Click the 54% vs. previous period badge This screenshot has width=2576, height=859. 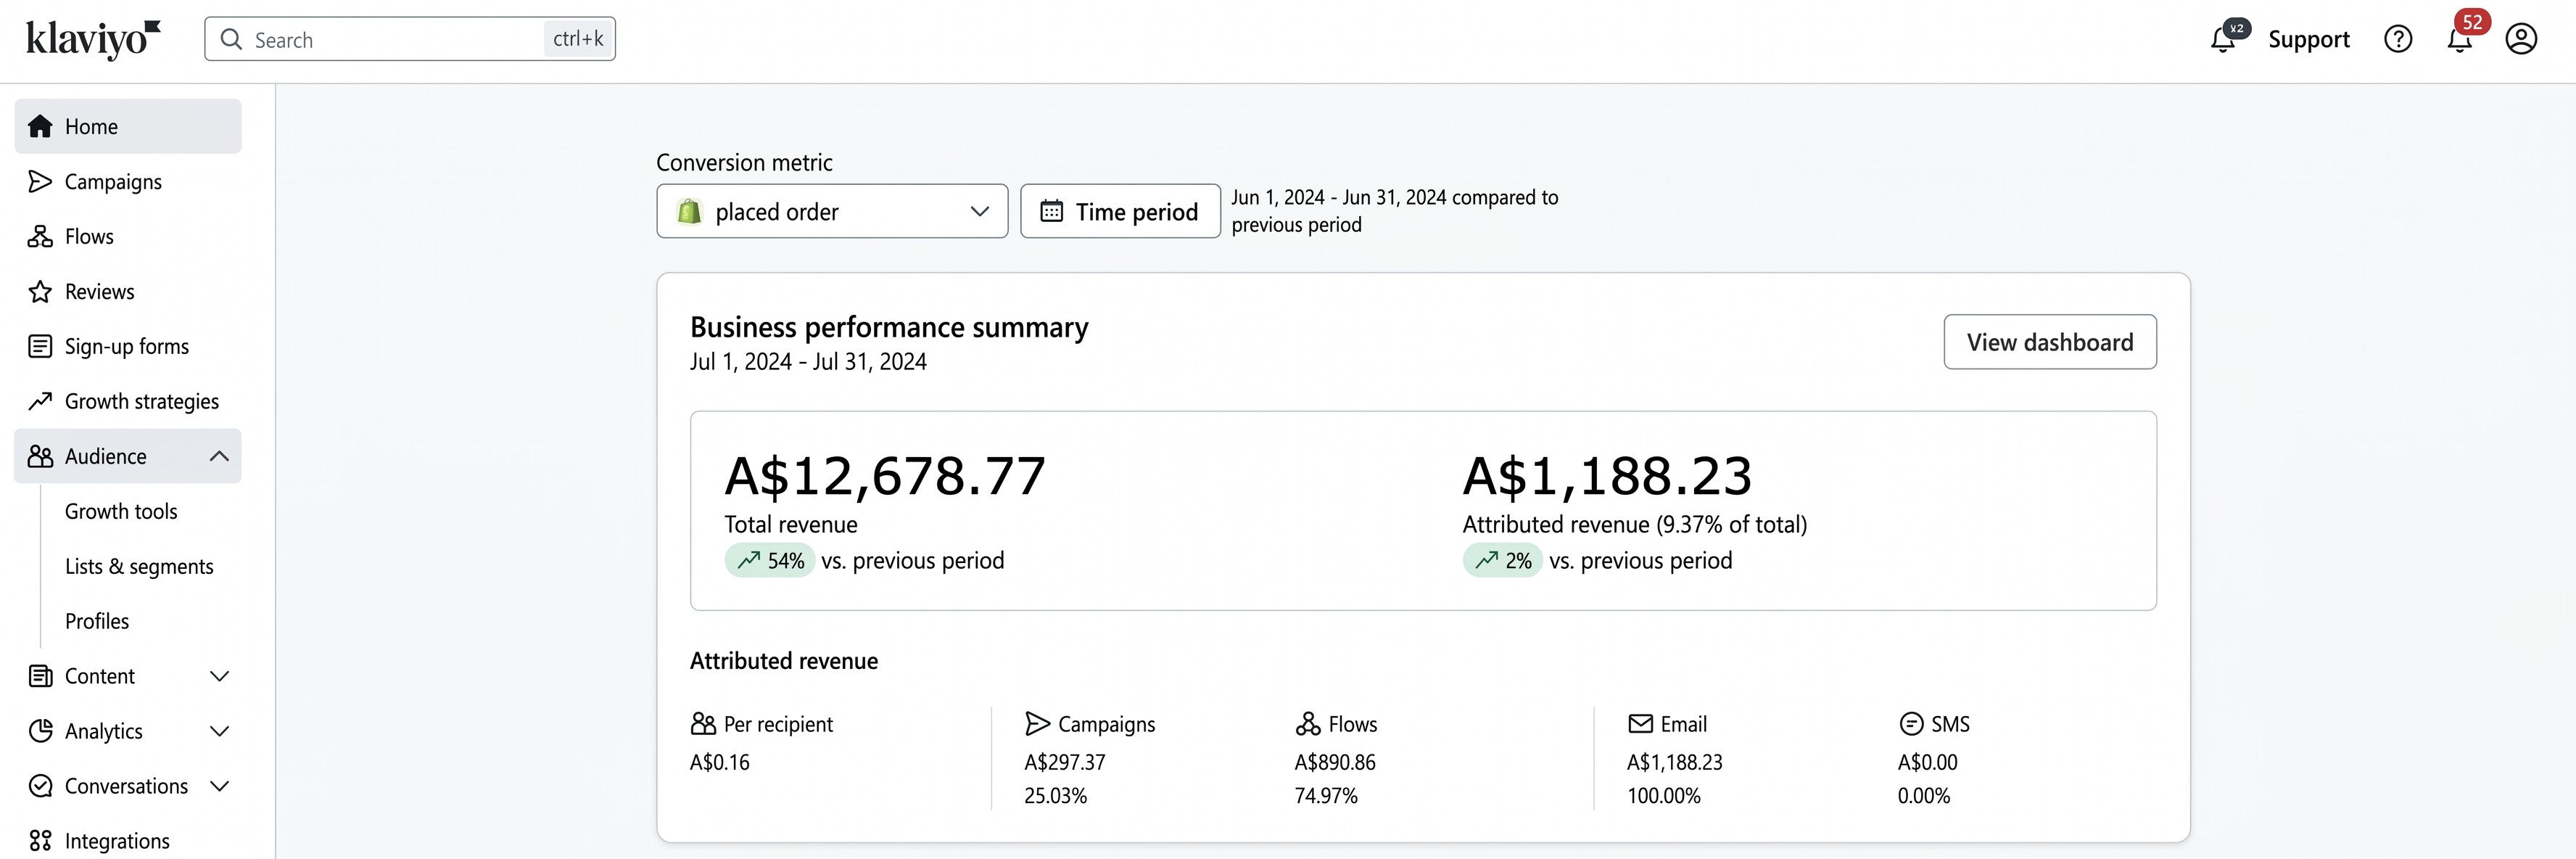[770, 560]
